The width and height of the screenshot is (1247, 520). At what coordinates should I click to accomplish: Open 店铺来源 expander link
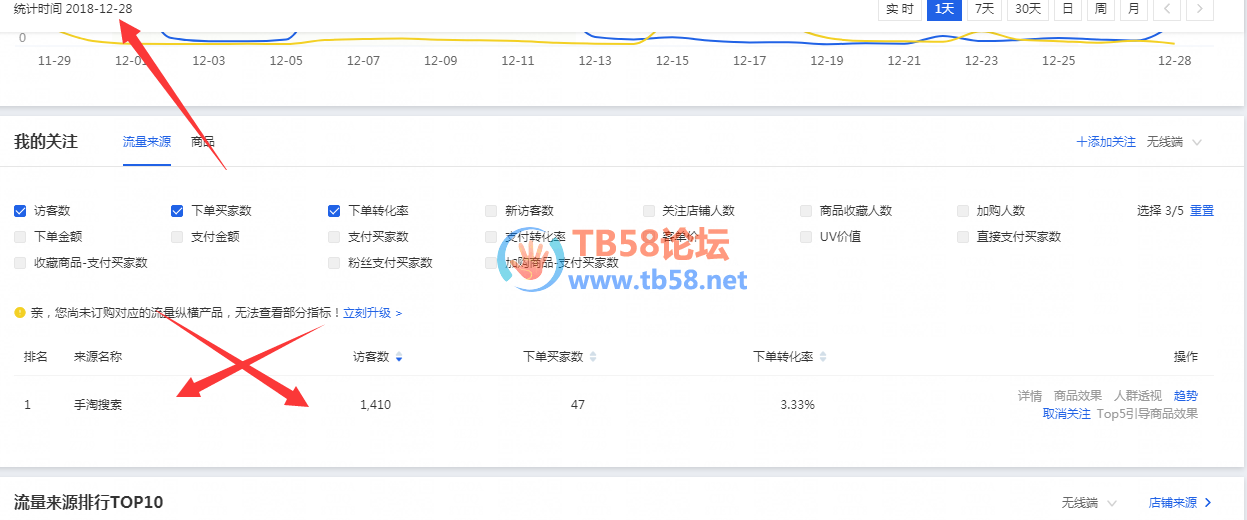click(x=1180, y=502)
